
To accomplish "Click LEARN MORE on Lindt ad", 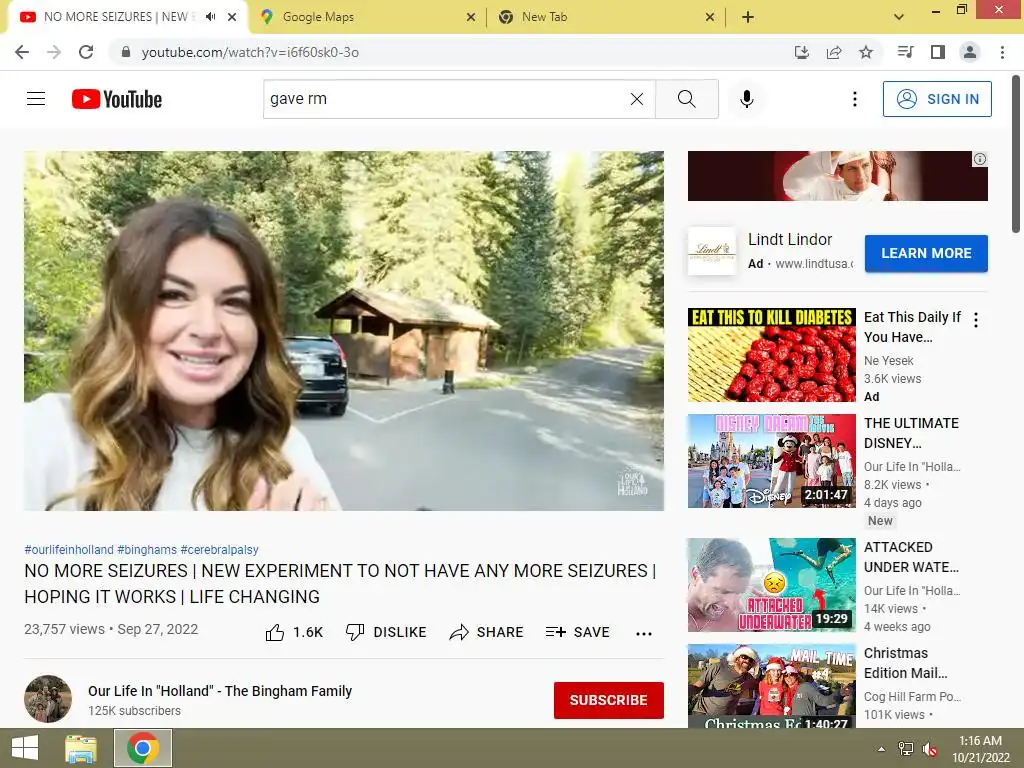I will [x=926, y=253].
